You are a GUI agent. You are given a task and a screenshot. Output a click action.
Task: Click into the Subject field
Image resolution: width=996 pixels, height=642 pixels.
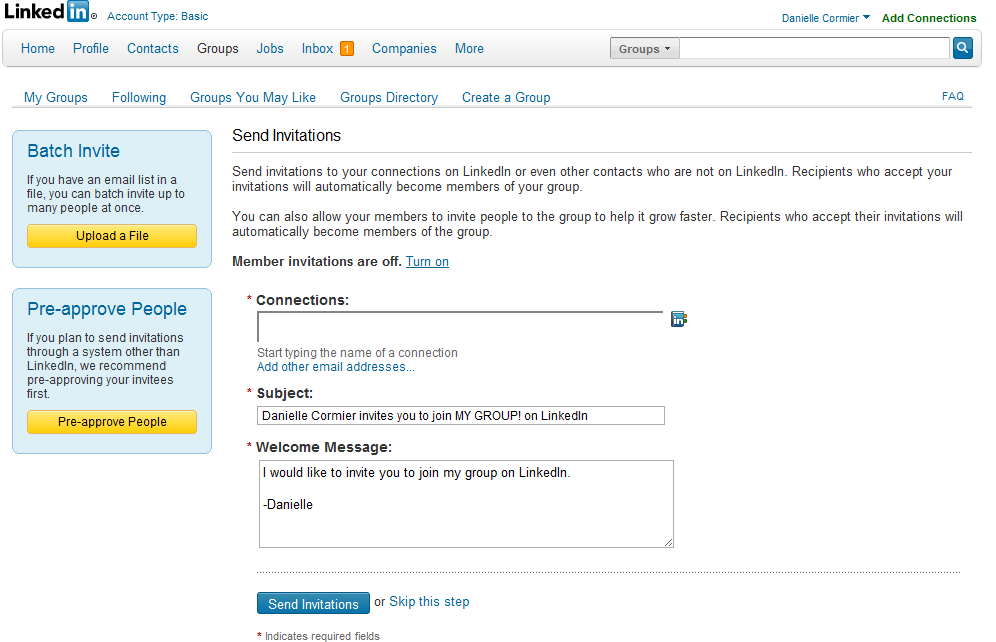coord(461,415)
